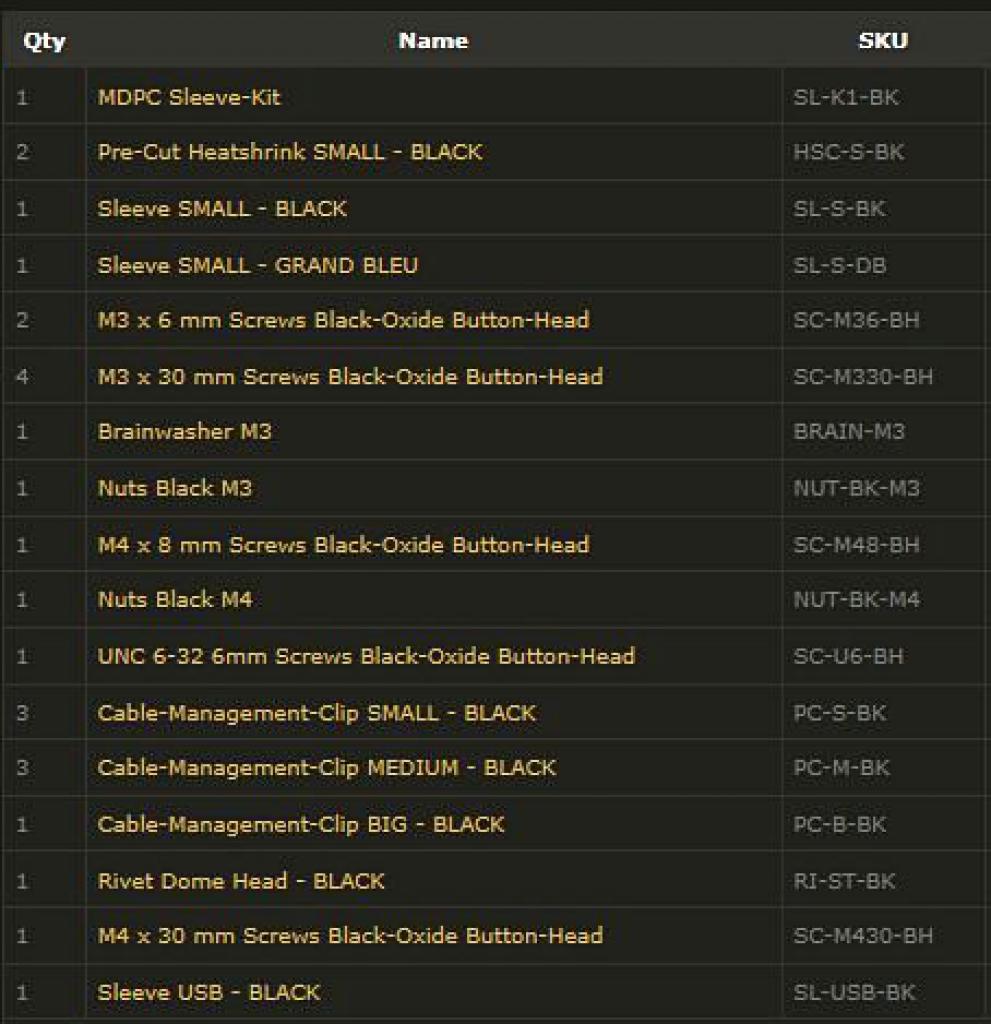Viewport: 991px width, 1024px height.
Task: Select Sleeve SMALL - BLACK product name
Action: [x=222, y=209]
